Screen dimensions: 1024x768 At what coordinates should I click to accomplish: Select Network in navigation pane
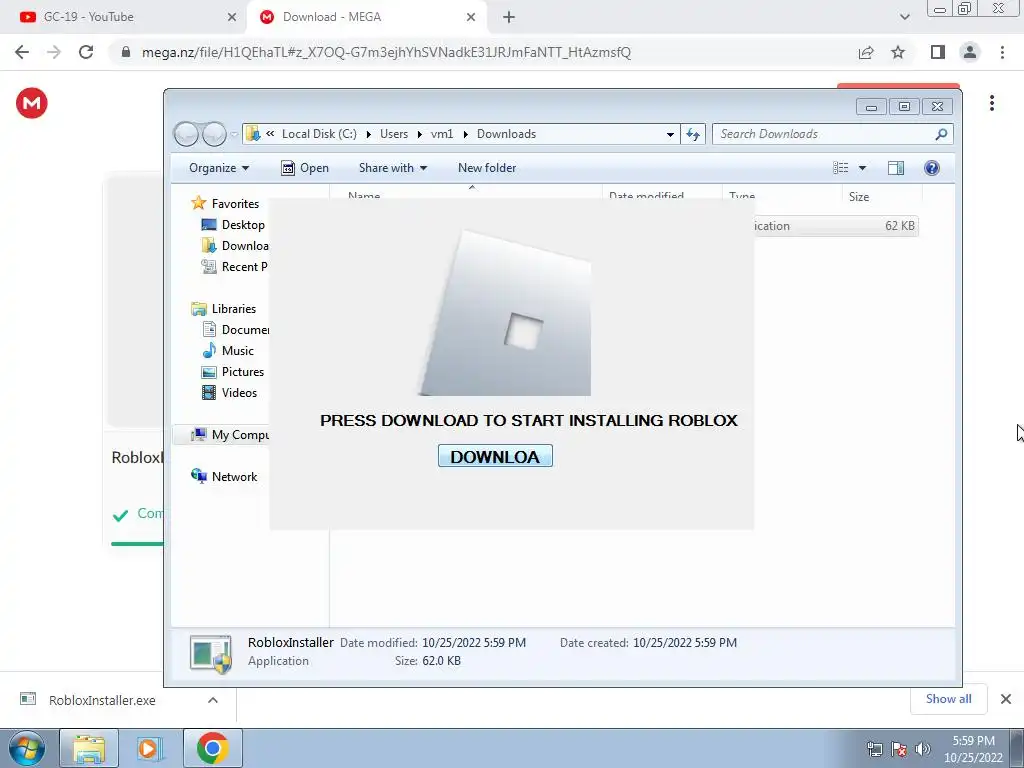tap(224, 477)
